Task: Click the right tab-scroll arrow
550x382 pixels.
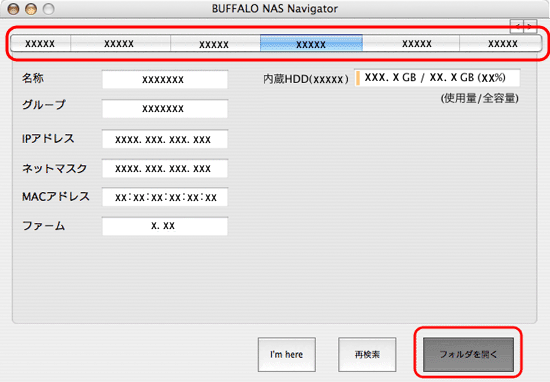Action: tap(530, 27)
